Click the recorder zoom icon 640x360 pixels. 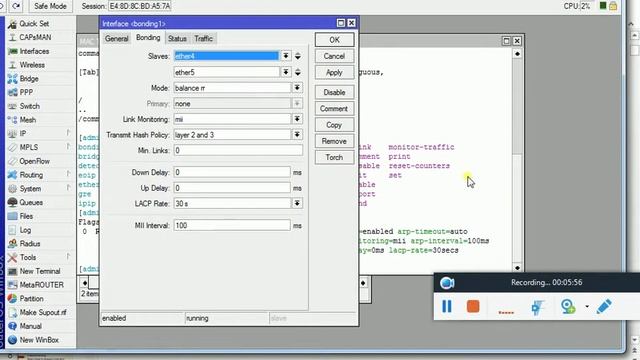(x=568, y=306)
